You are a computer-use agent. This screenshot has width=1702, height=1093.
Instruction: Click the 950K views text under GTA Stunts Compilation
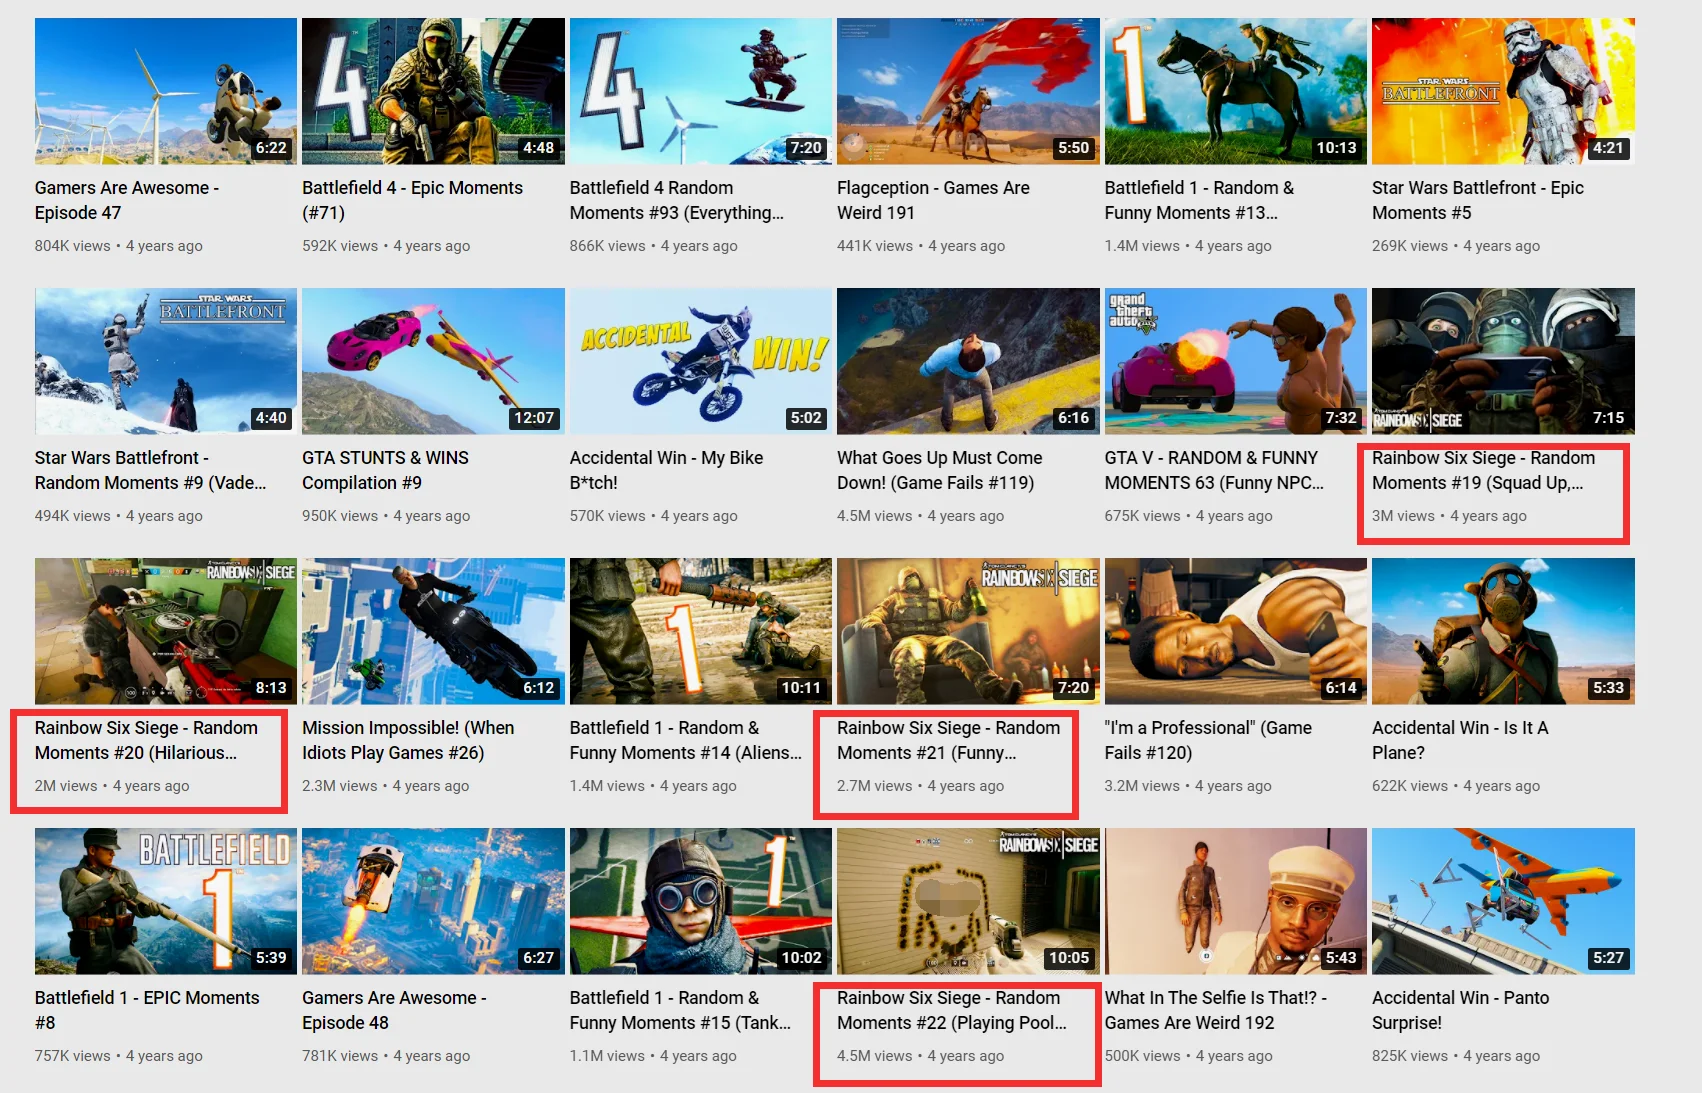point(340,516)
